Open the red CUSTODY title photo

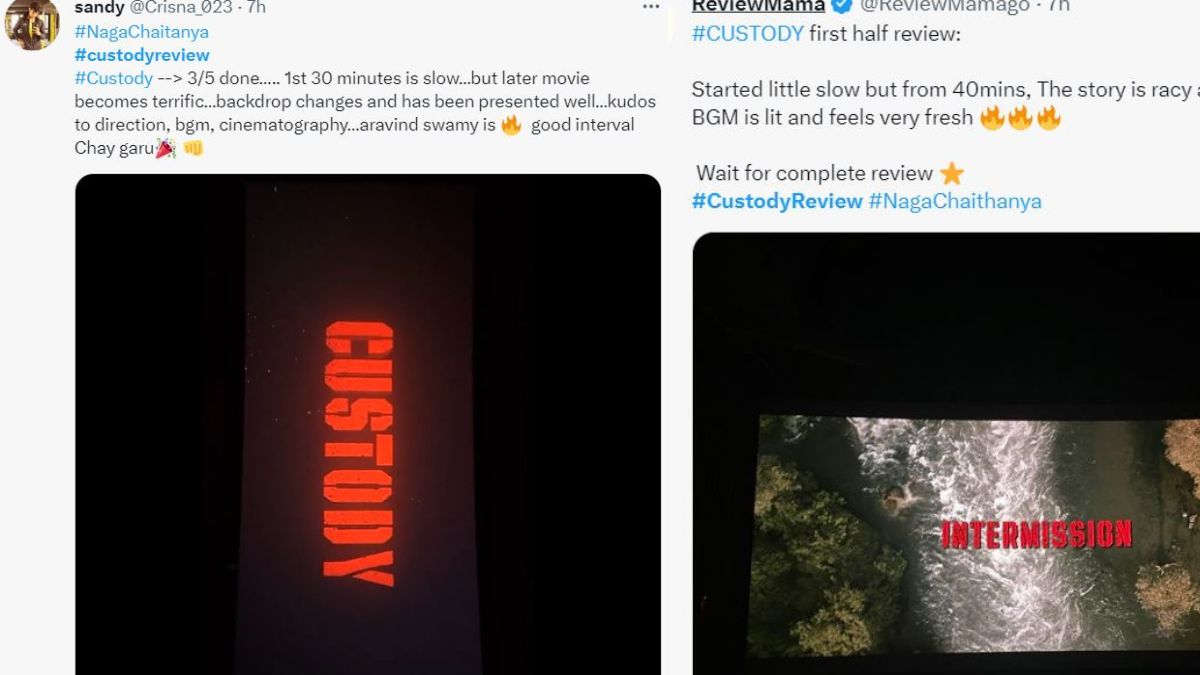point(368,425)
